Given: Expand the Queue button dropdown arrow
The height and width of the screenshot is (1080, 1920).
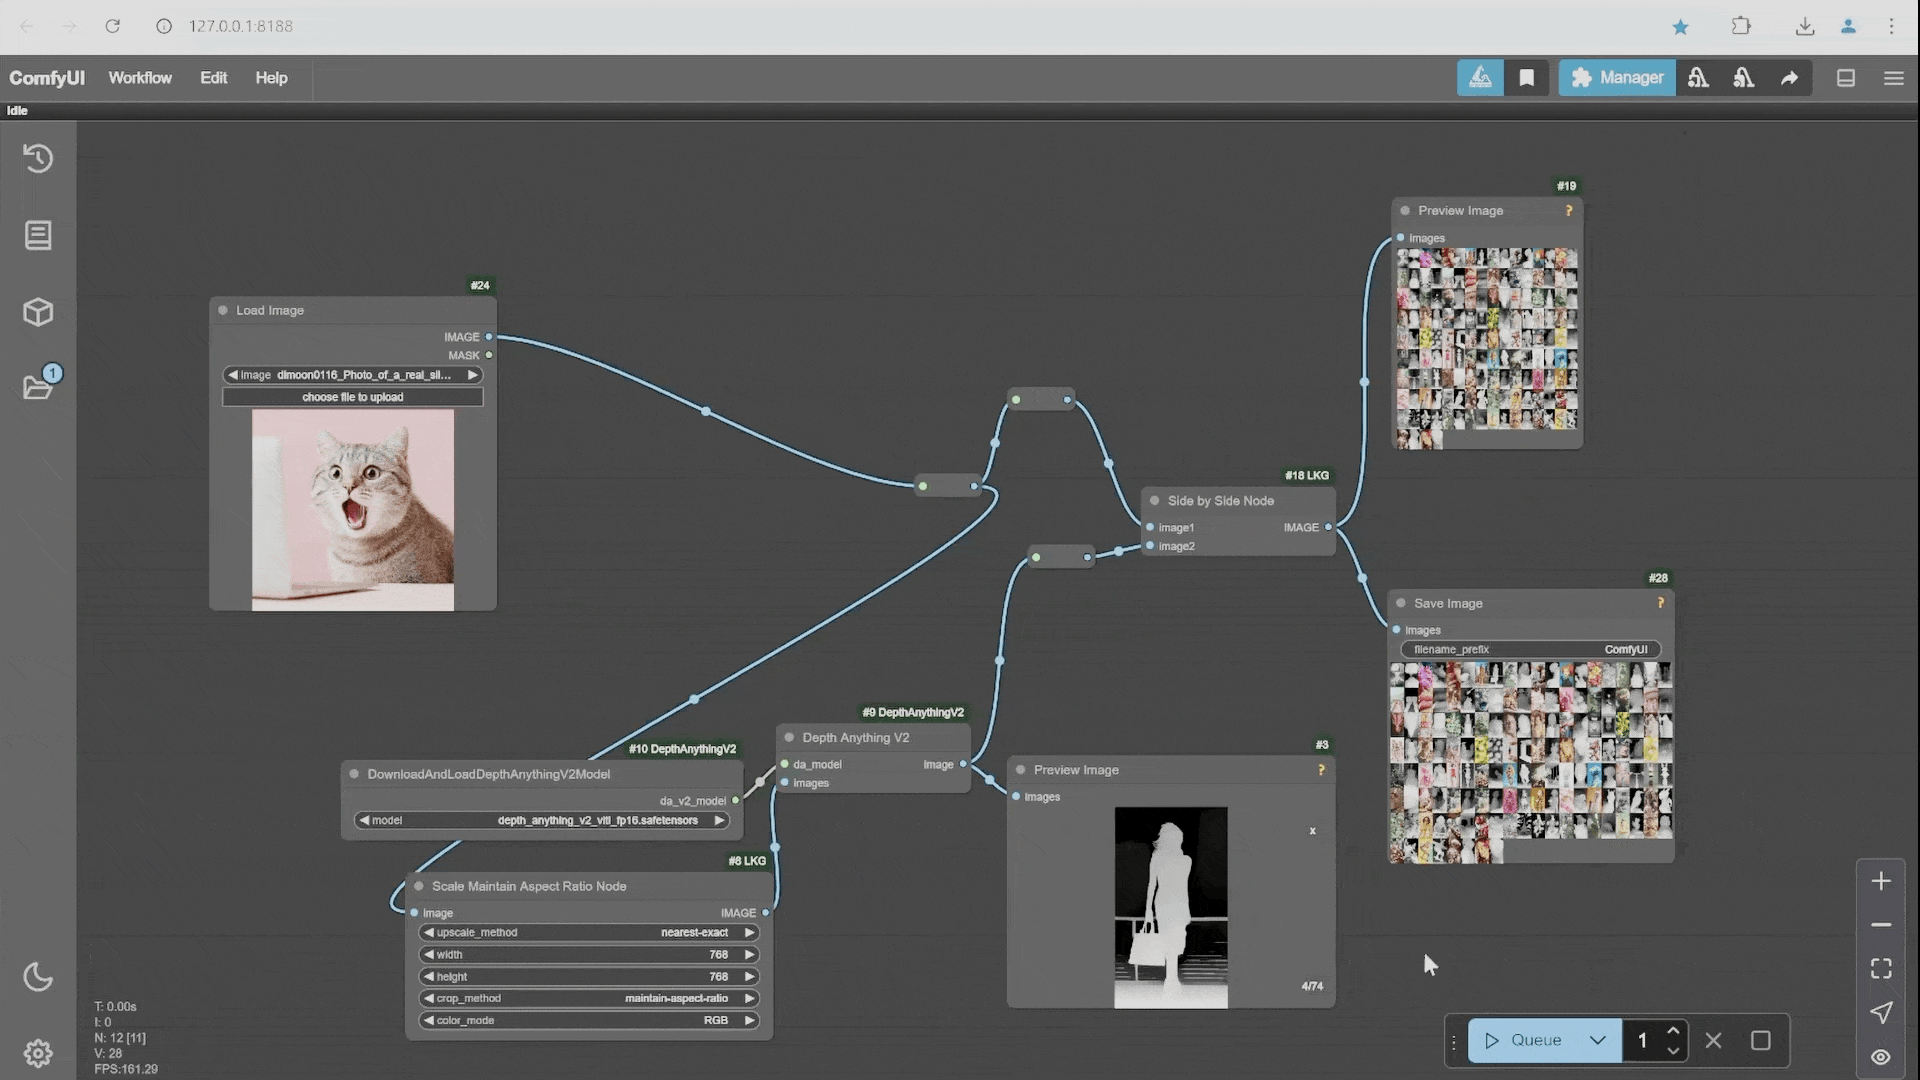Looking at the screenshot, I should click(x=1597, y=1040).
